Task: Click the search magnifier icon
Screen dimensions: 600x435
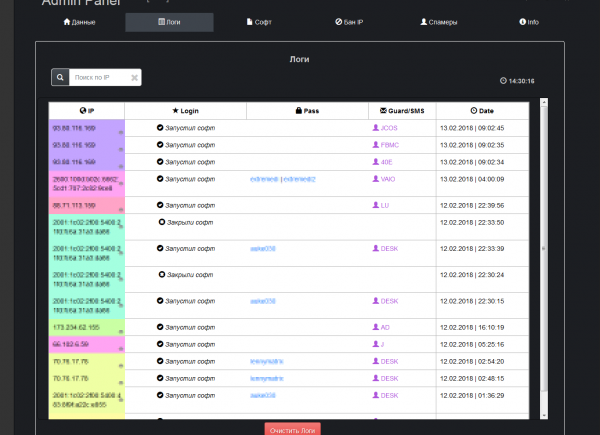Action: pyautogui.click(x=60, y=77)
